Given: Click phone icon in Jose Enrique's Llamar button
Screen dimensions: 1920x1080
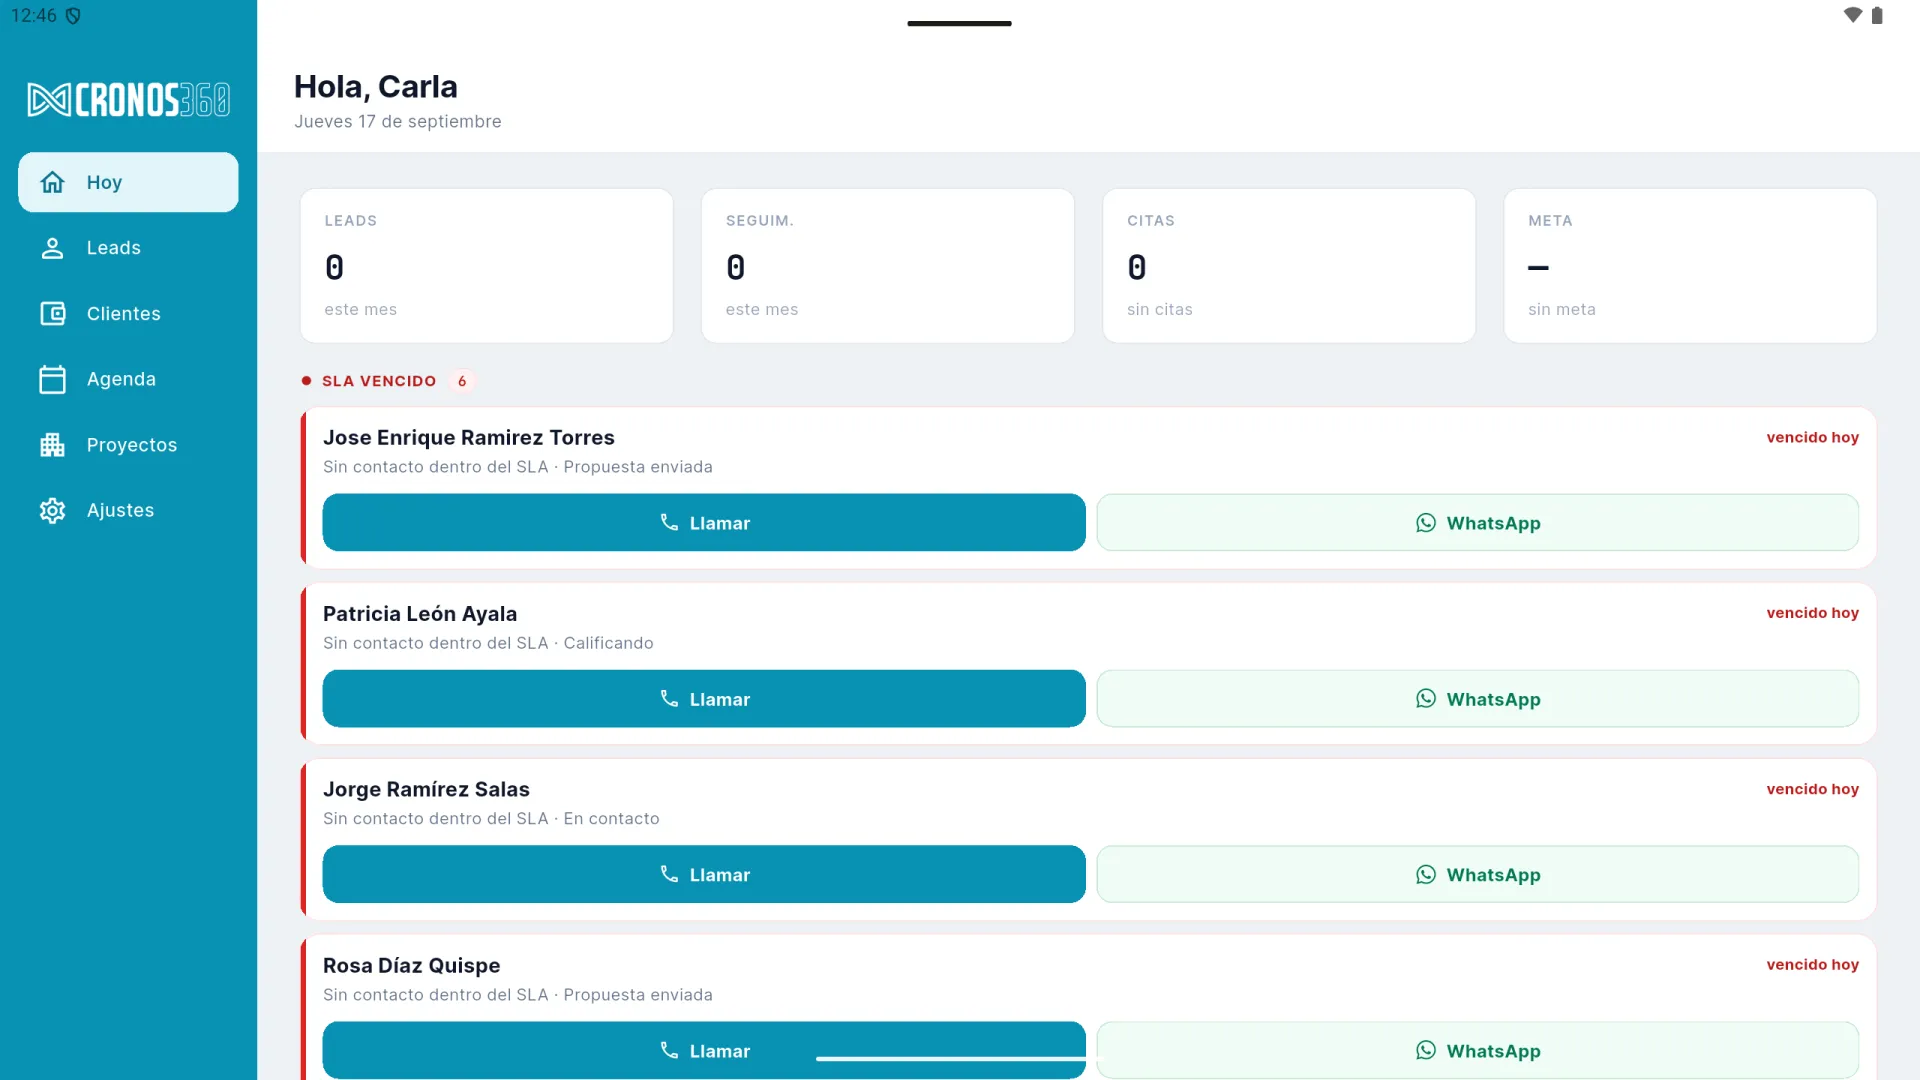Looking at the screenshot, I should pyautogui.click(x=669, y=522).
